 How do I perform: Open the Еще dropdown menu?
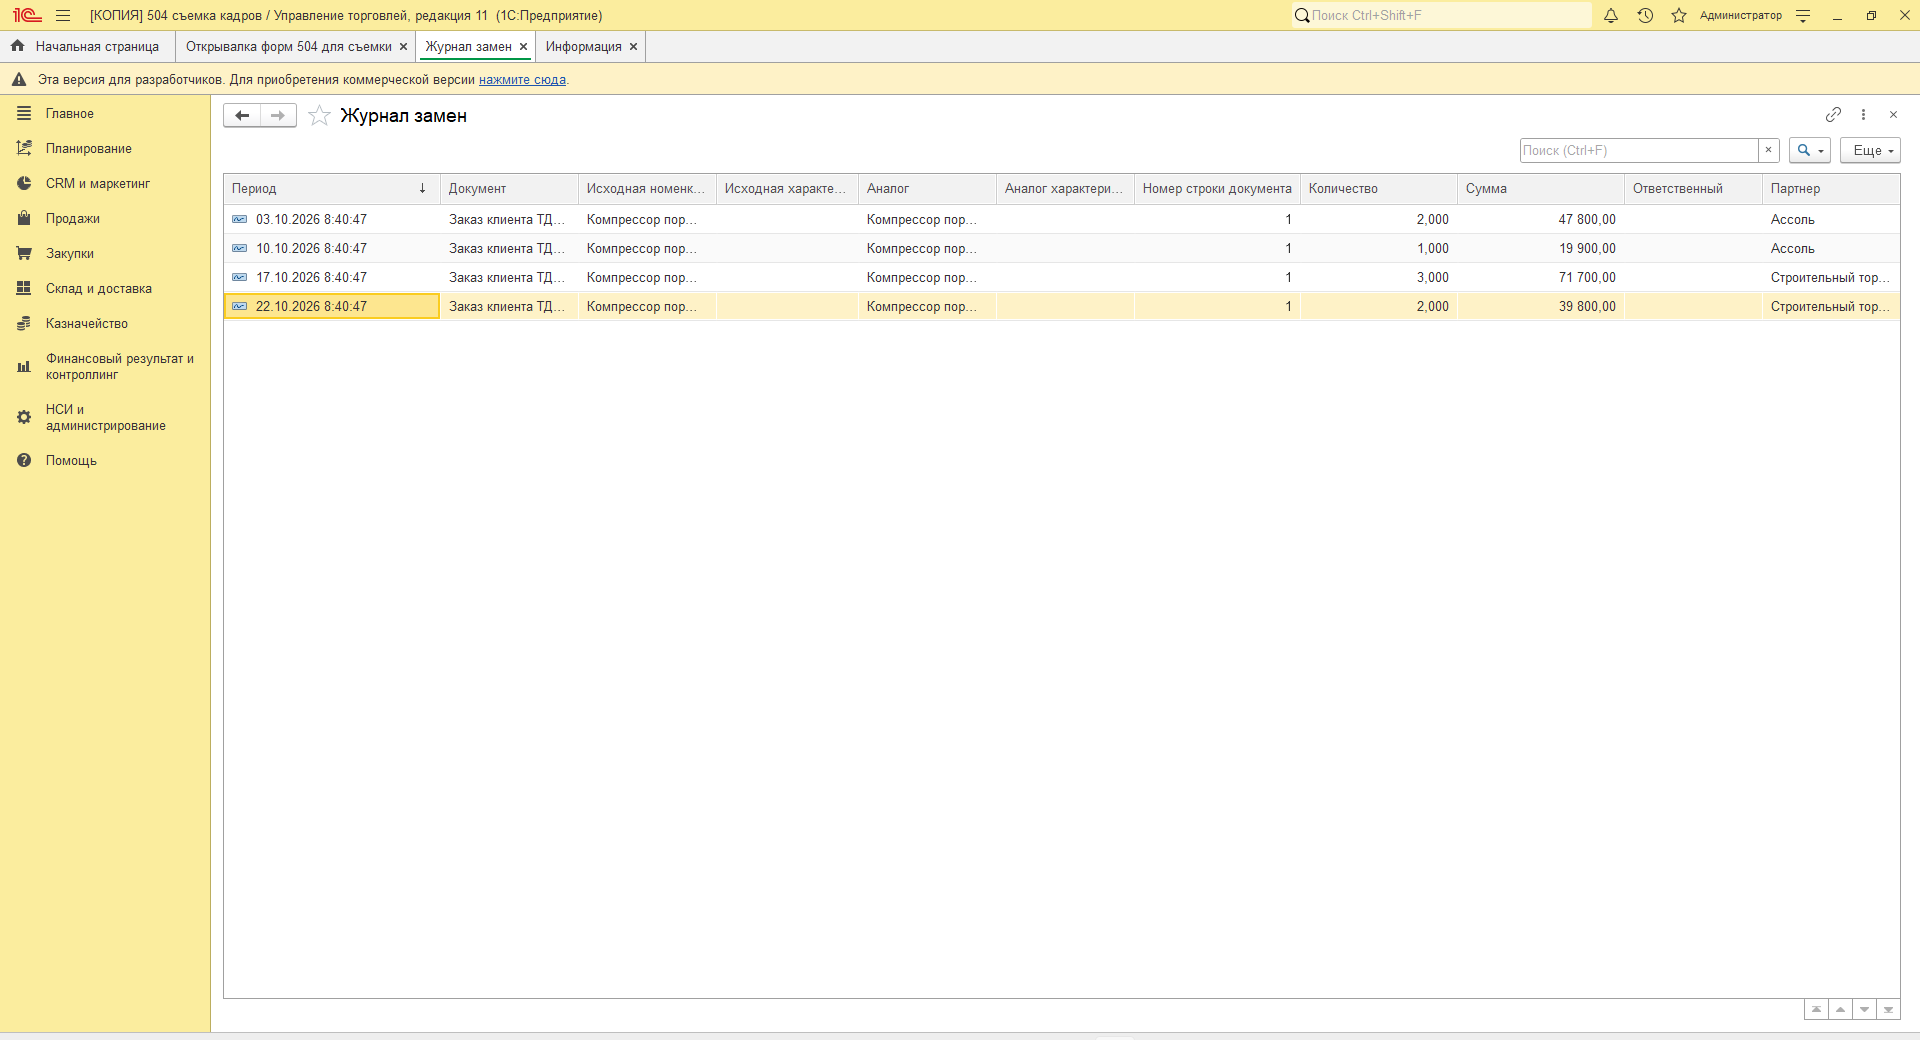click(x=1870, y=150)
